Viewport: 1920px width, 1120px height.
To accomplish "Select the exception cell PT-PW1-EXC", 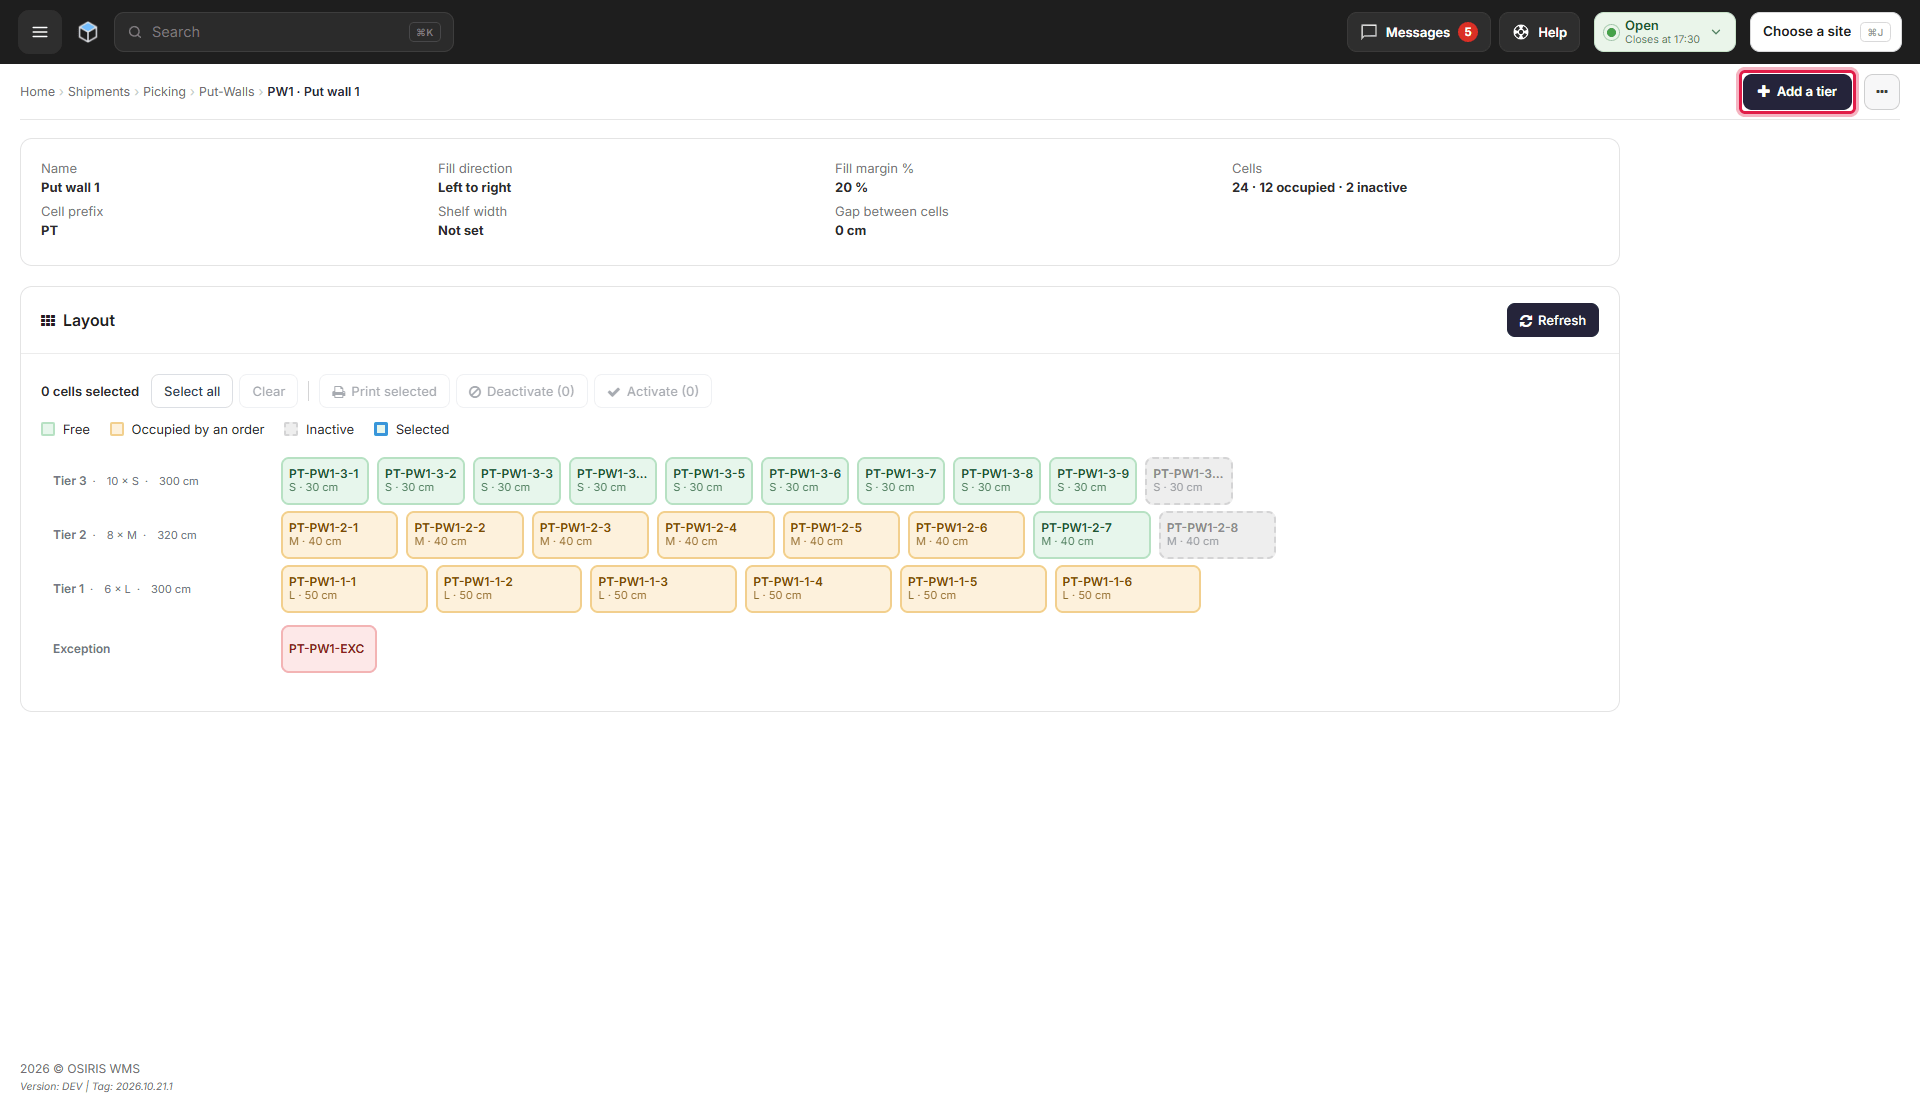I will (329, 649).
